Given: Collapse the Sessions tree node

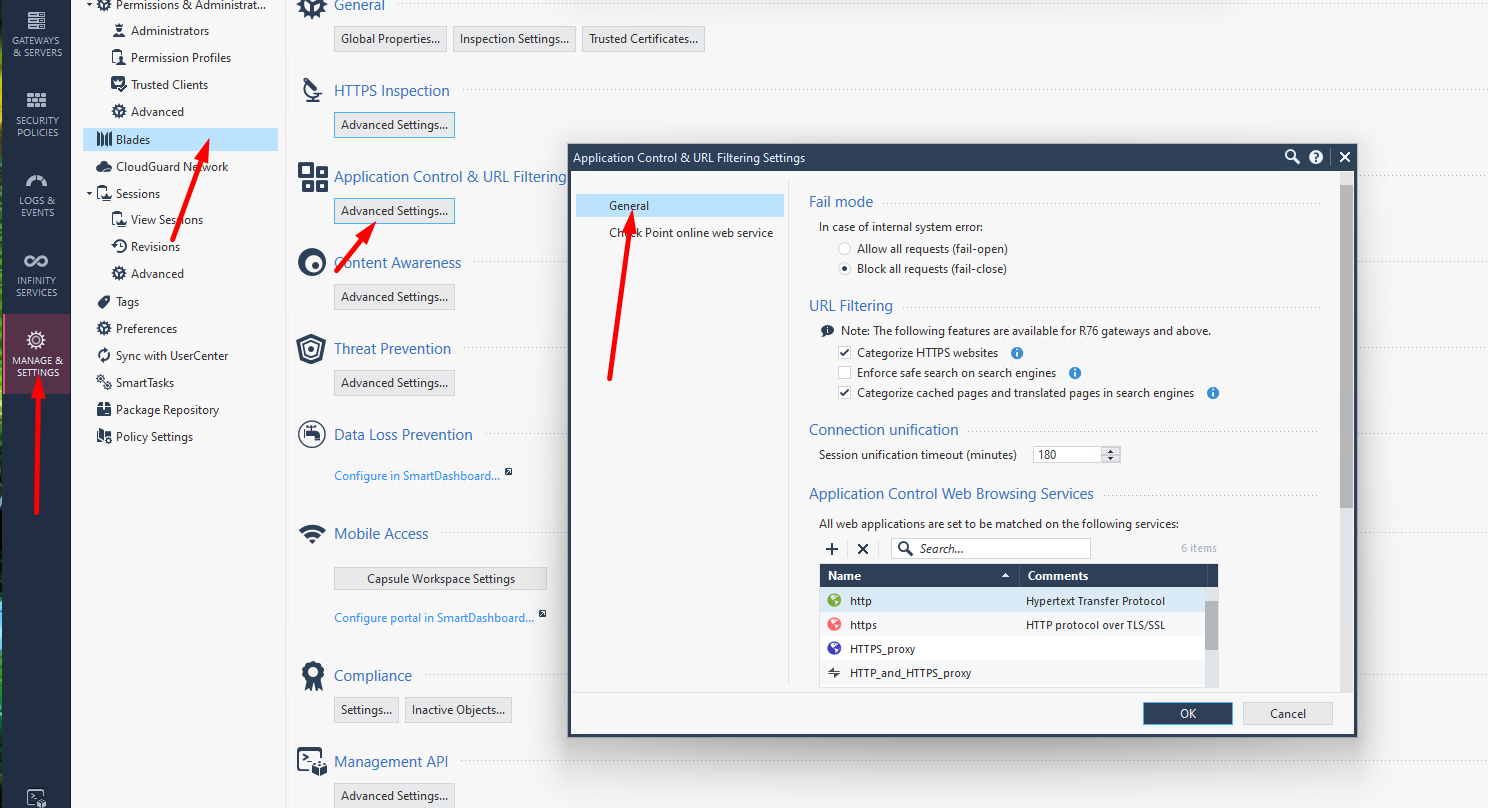Looking at the screenshot, I should (x=89, y=194).
